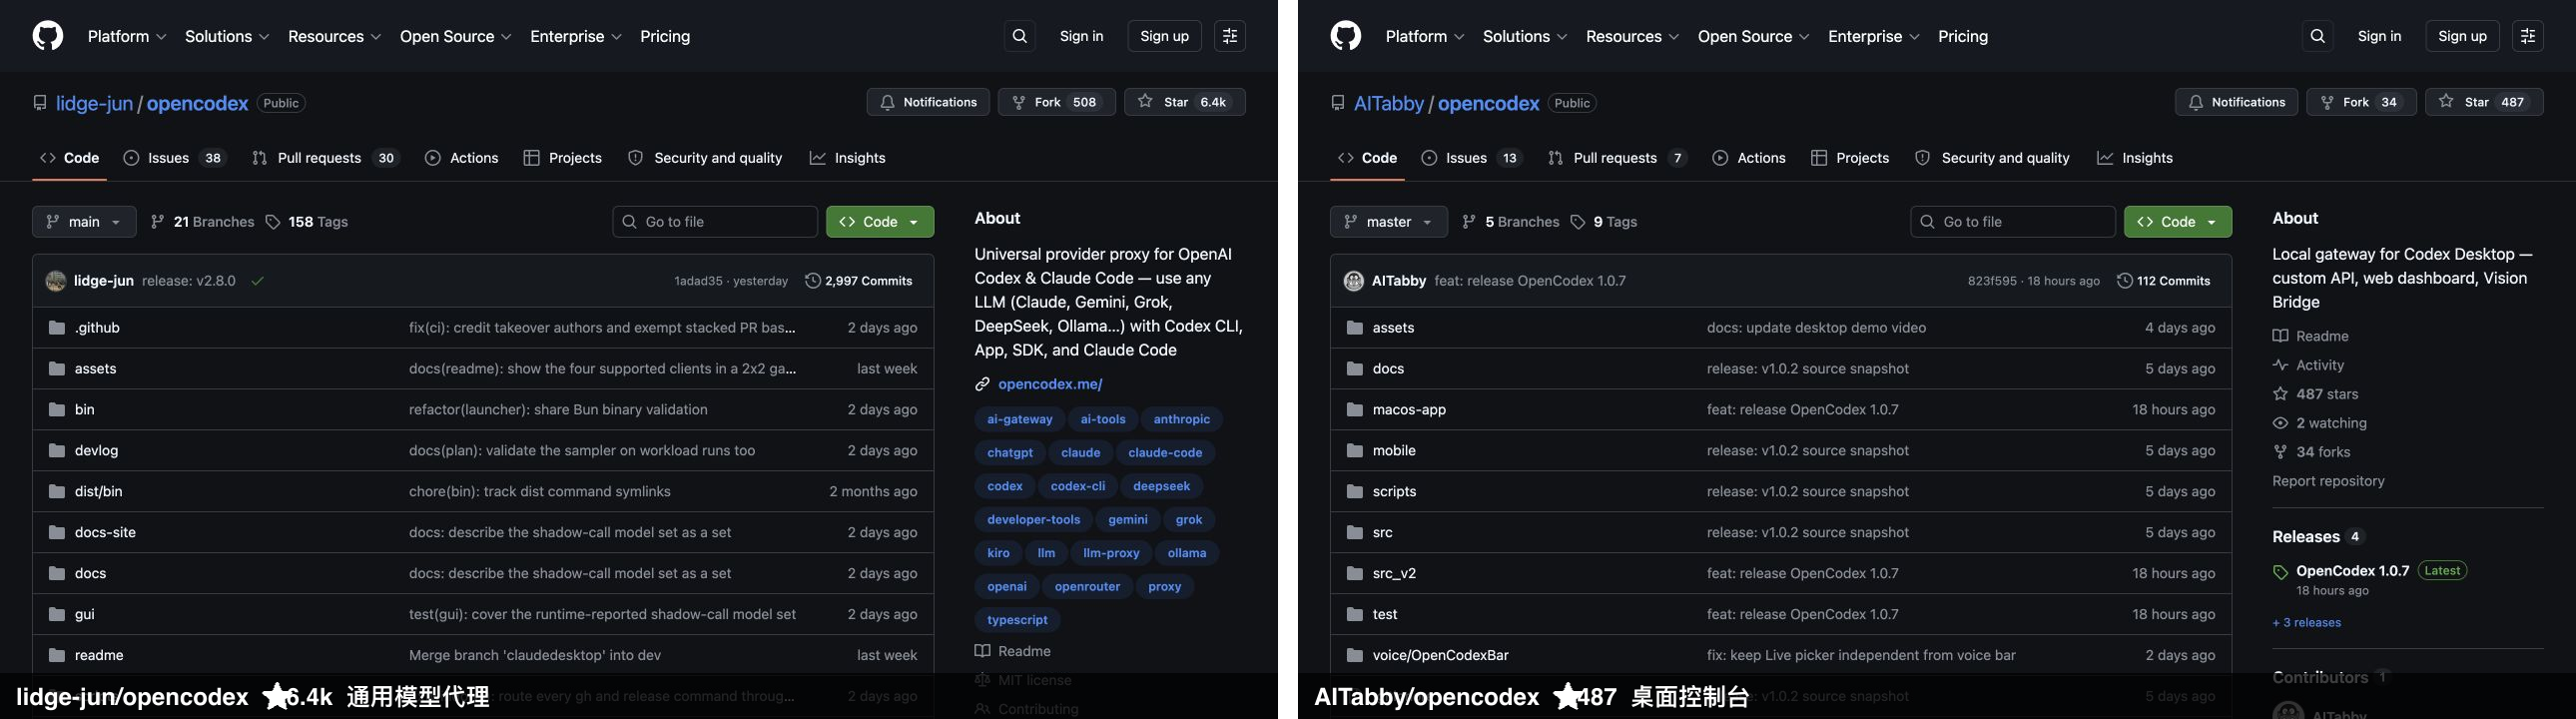This screenshot has width=2576, height=719.
Task: Click branch icon beside 5 Branches
Action: 1468,222
